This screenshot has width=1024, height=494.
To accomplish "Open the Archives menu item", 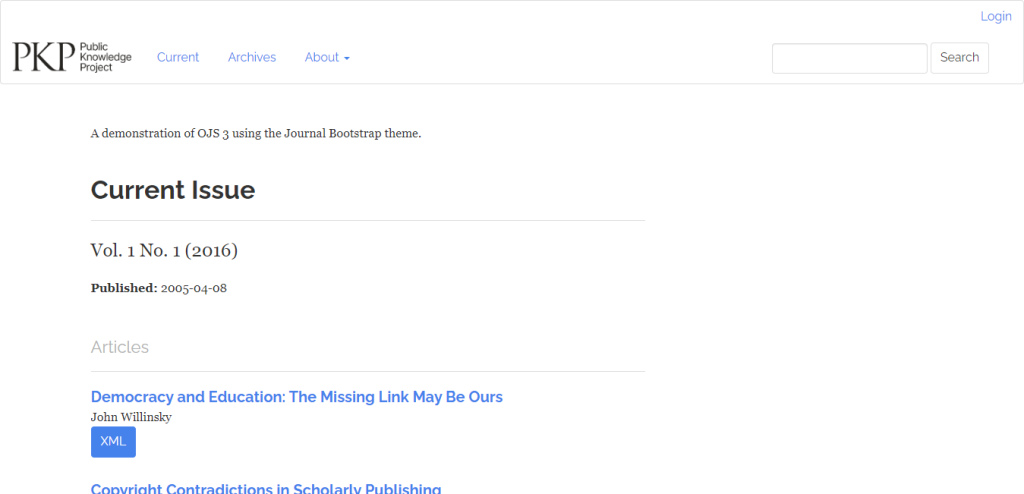I will (252, 57).
